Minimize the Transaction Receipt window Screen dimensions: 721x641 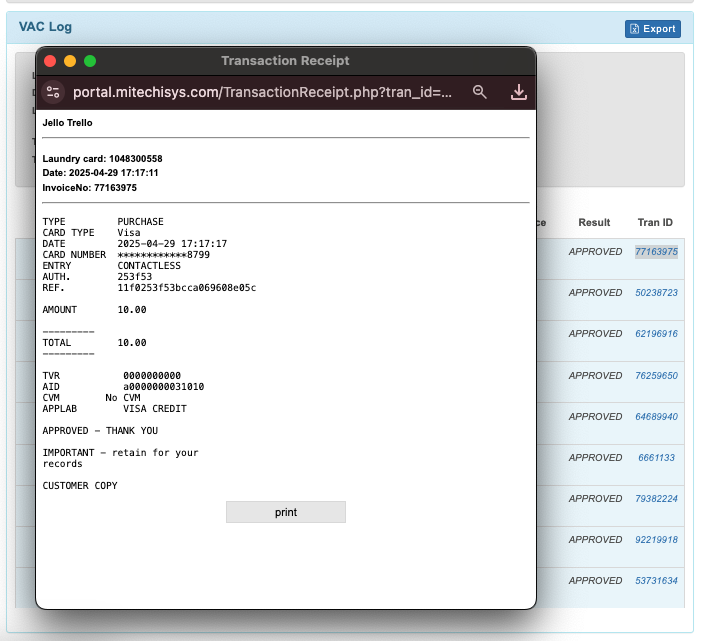(70, 61)
